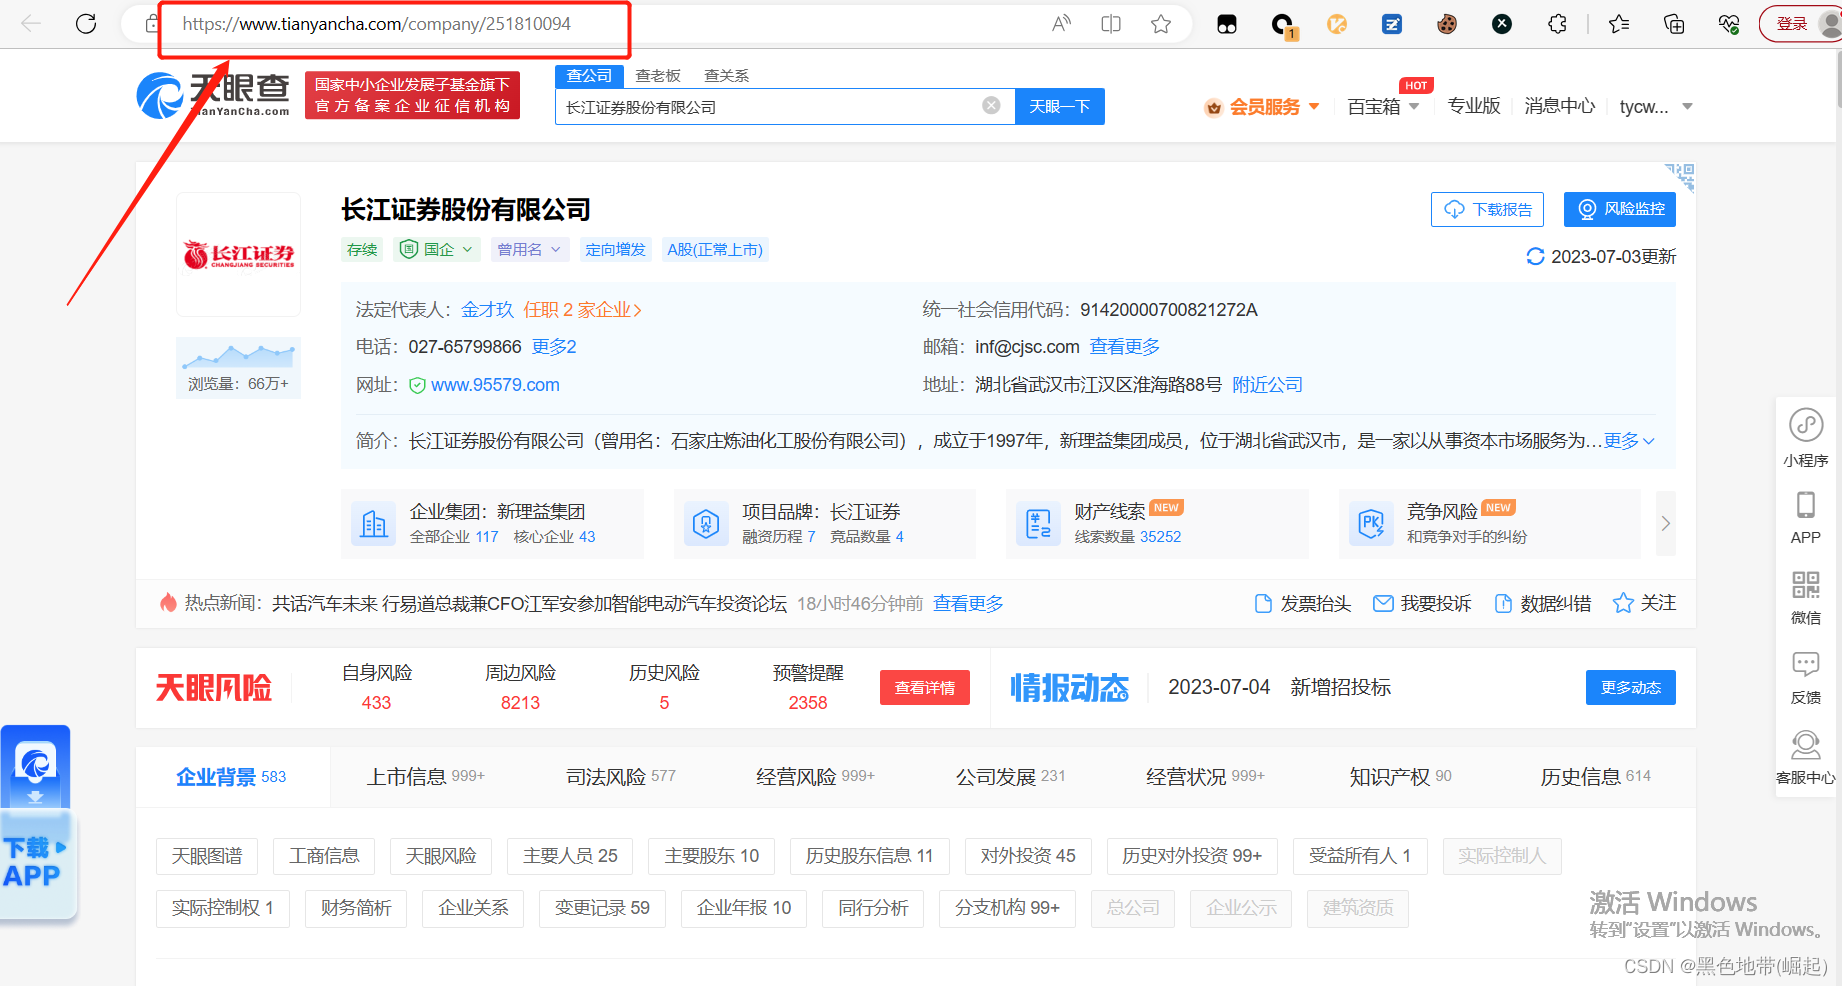This screenshot has width=1842, height=986.
Task: Click the 风险监控 button
Action: coord(1620,209)
